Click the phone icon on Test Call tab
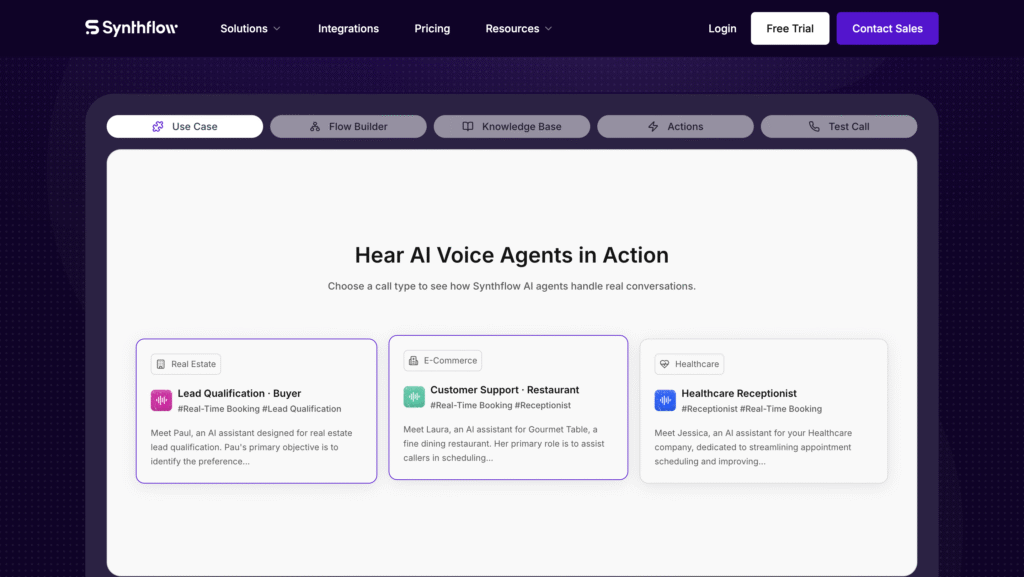Screen dimensions: 1024x577 click(814, 127)
